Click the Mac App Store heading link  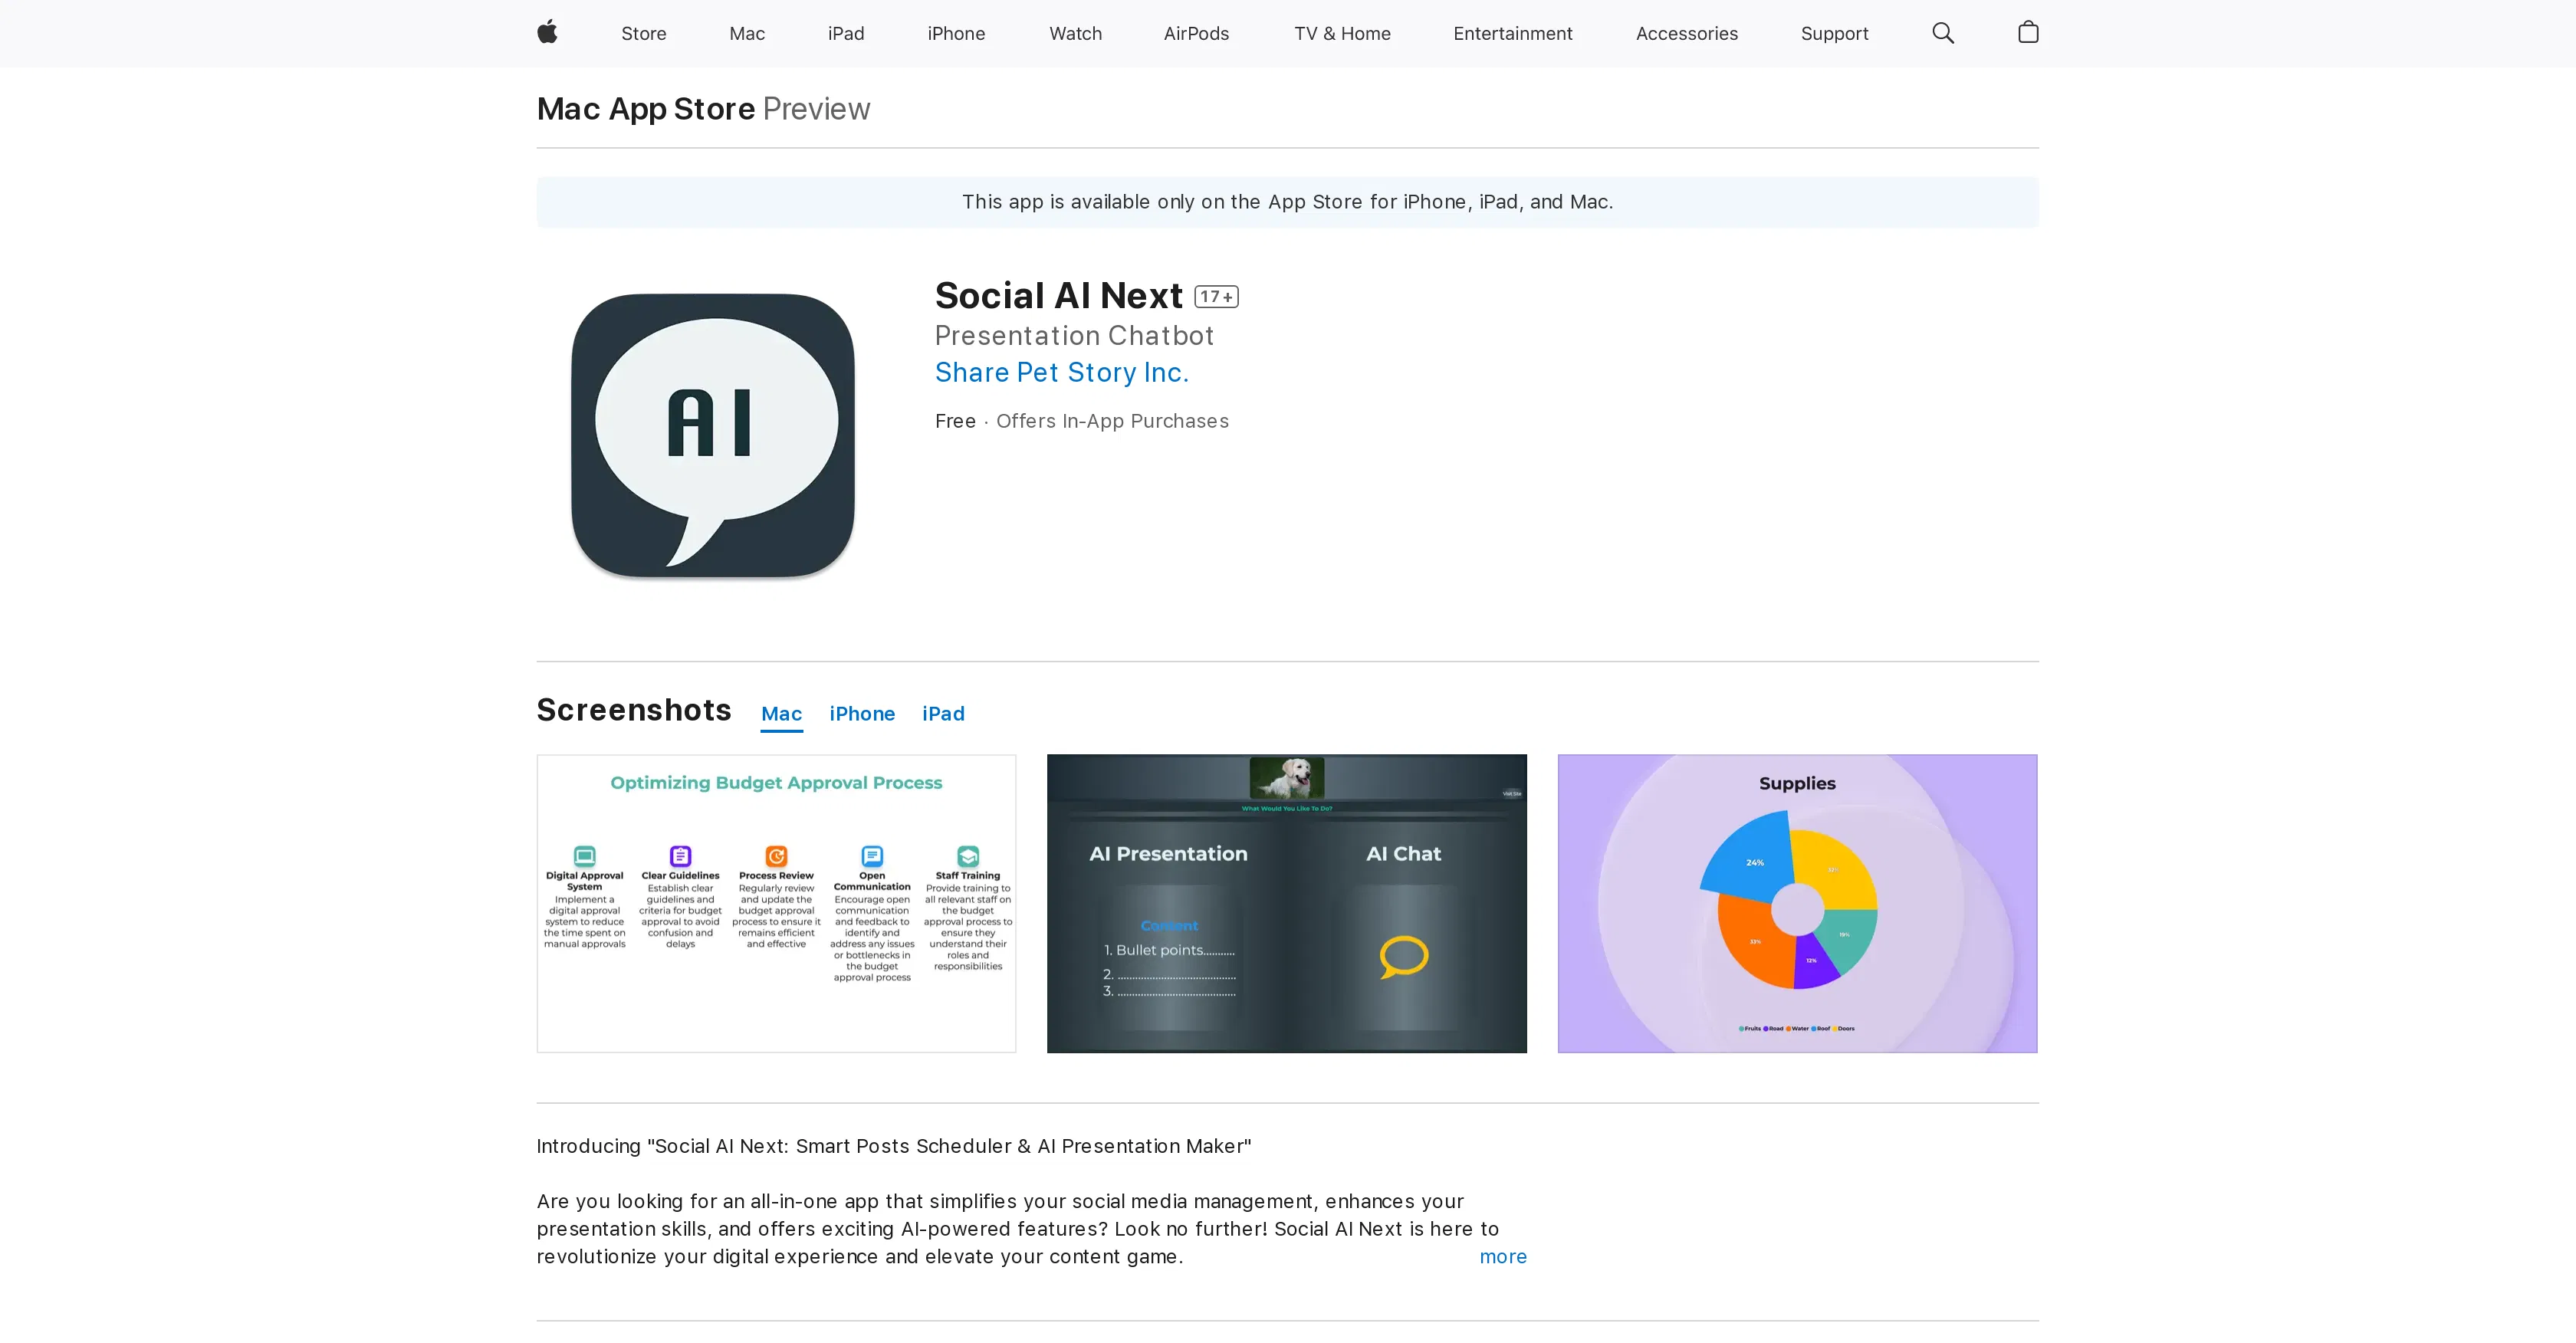(644, 108)
